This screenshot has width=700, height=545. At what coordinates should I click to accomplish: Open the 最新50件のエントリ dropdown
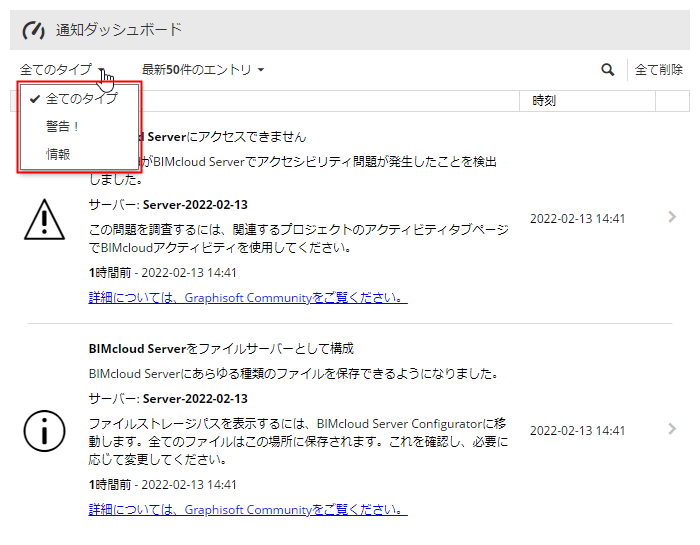[x=203, y=70]
